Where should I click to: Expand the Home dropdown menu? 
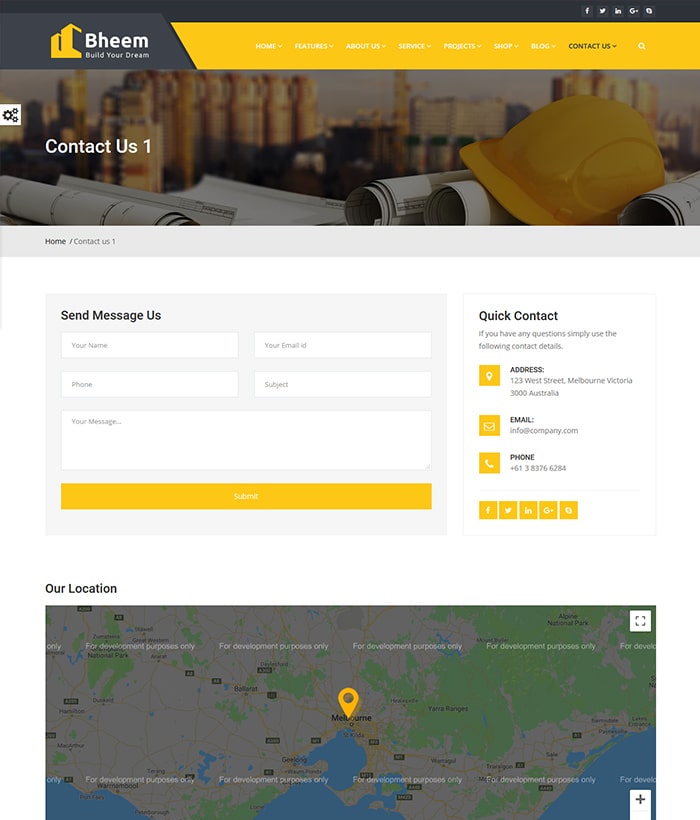268,46
